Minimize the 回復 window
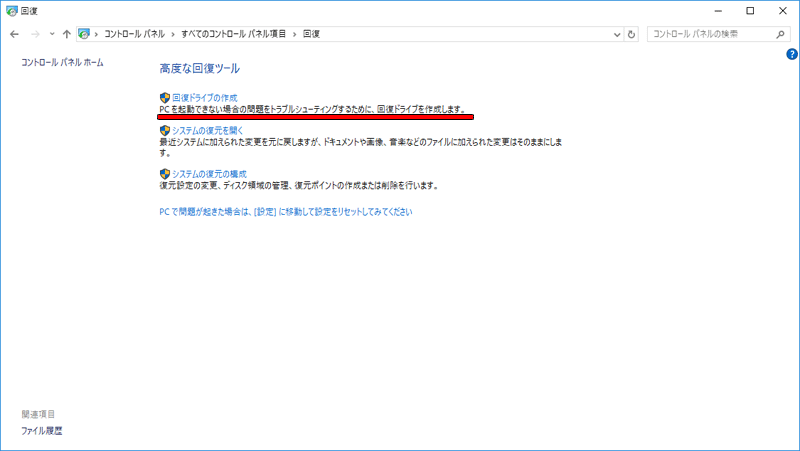Image resolution: width=800 pixels, height=451 pixels. [x=718, y=11]
